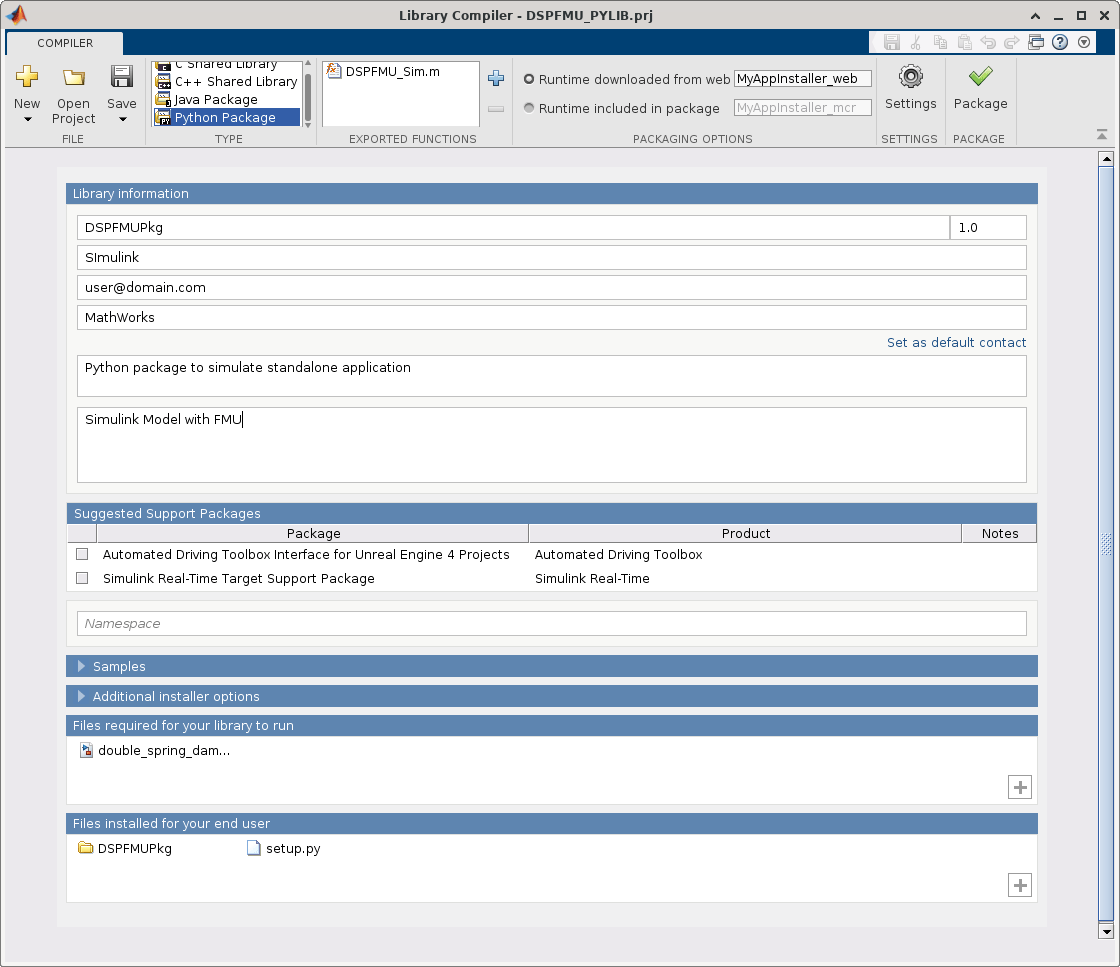
Task: Click the Package green checkmark button
Action: [980, 78]
